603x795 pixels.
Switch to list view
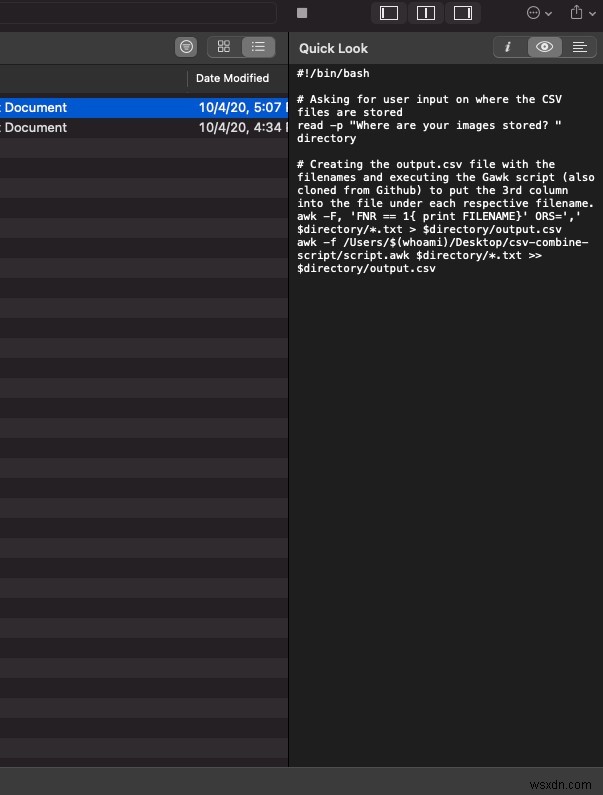[258, 47]
